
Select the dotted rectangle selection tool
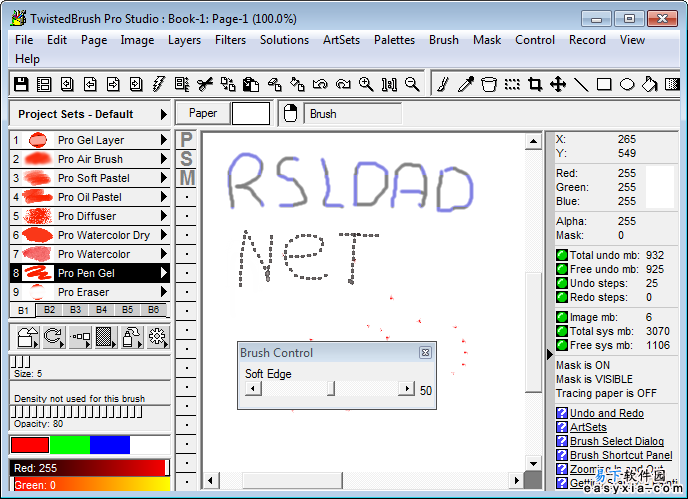pos(512,84)
